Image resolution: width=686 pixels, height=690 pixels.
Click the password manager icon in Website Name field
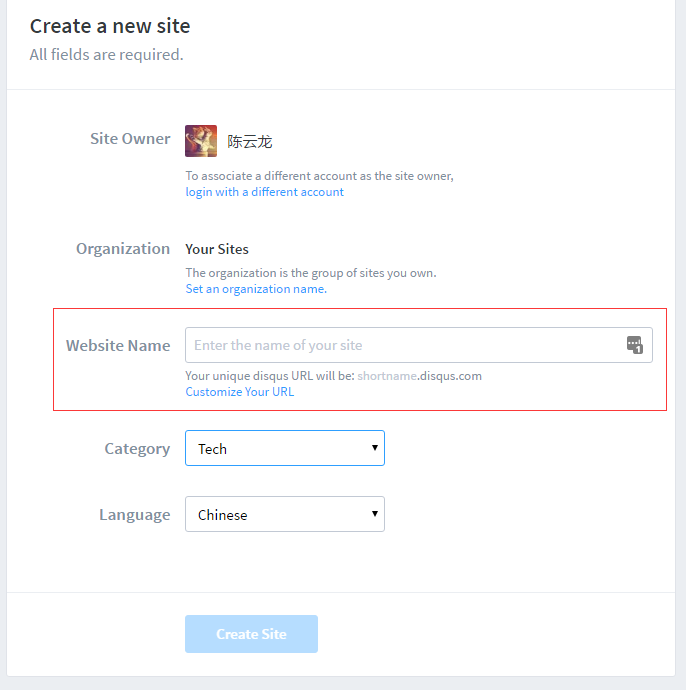635,345
